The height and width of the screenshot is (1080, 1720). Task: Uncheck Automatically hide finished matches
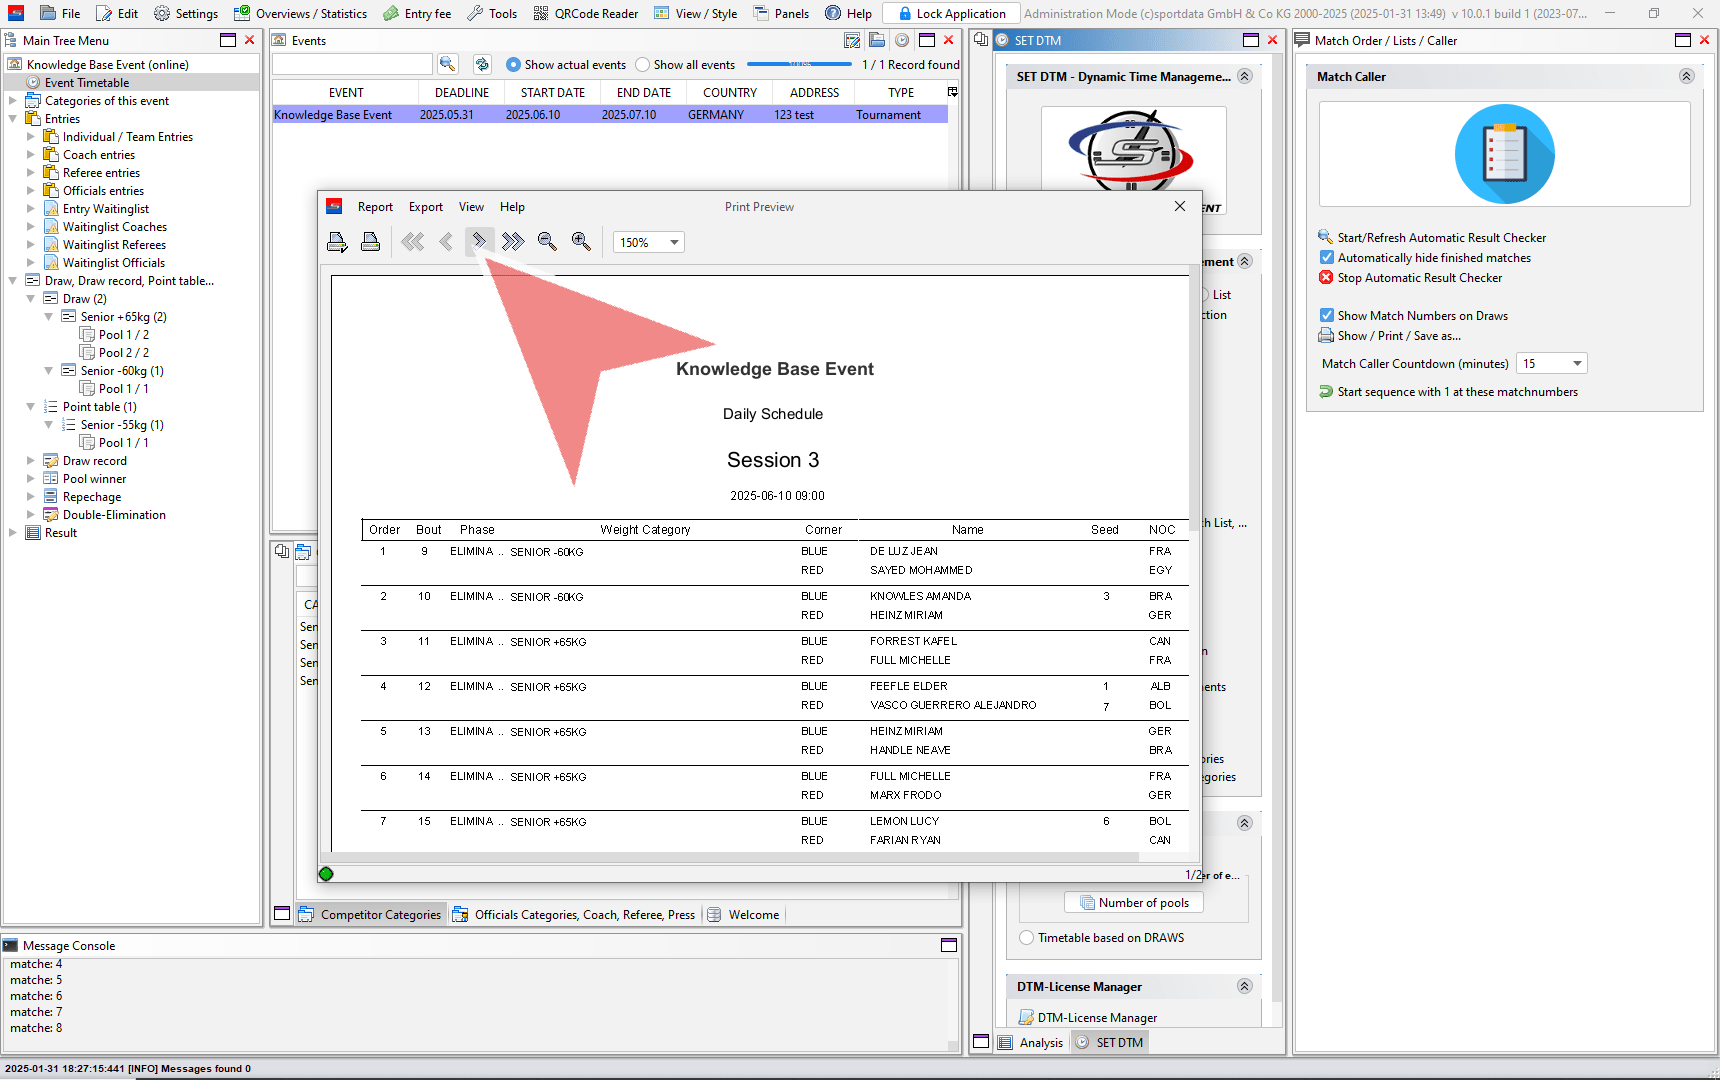pyautogui.click(x=1327, y=258)
